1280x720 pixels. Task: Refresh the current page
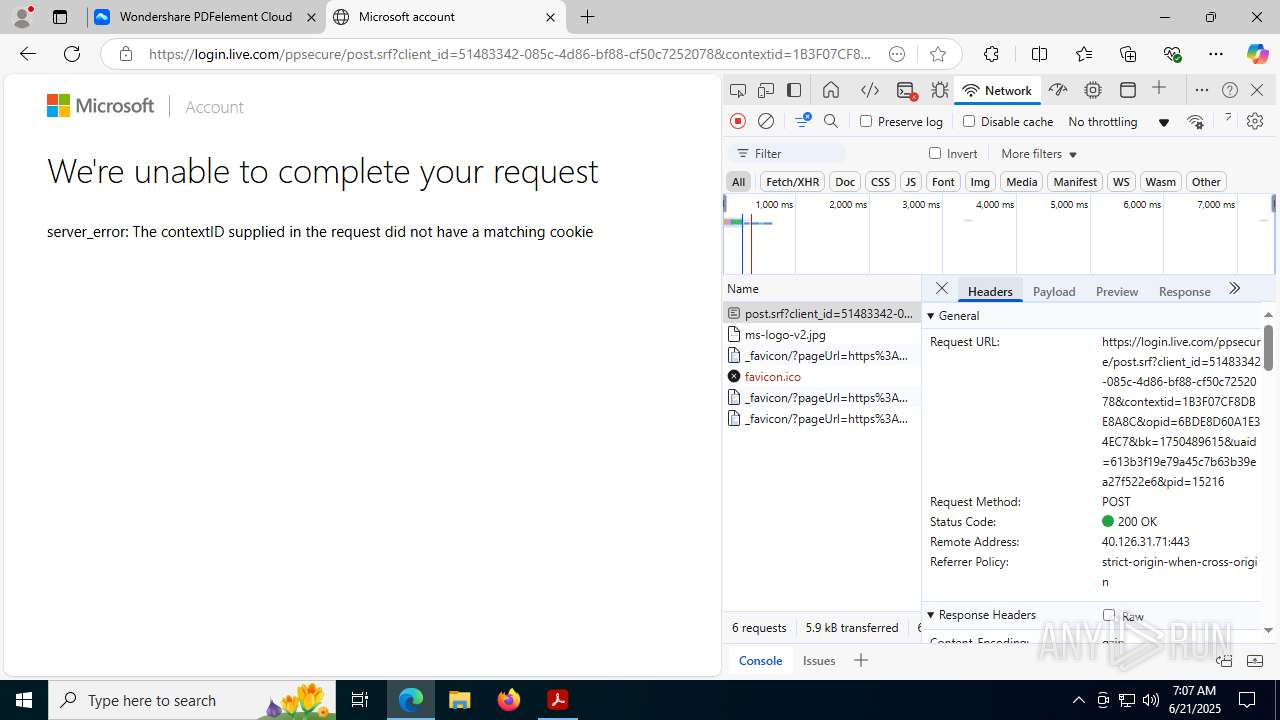tap(72, 54)
